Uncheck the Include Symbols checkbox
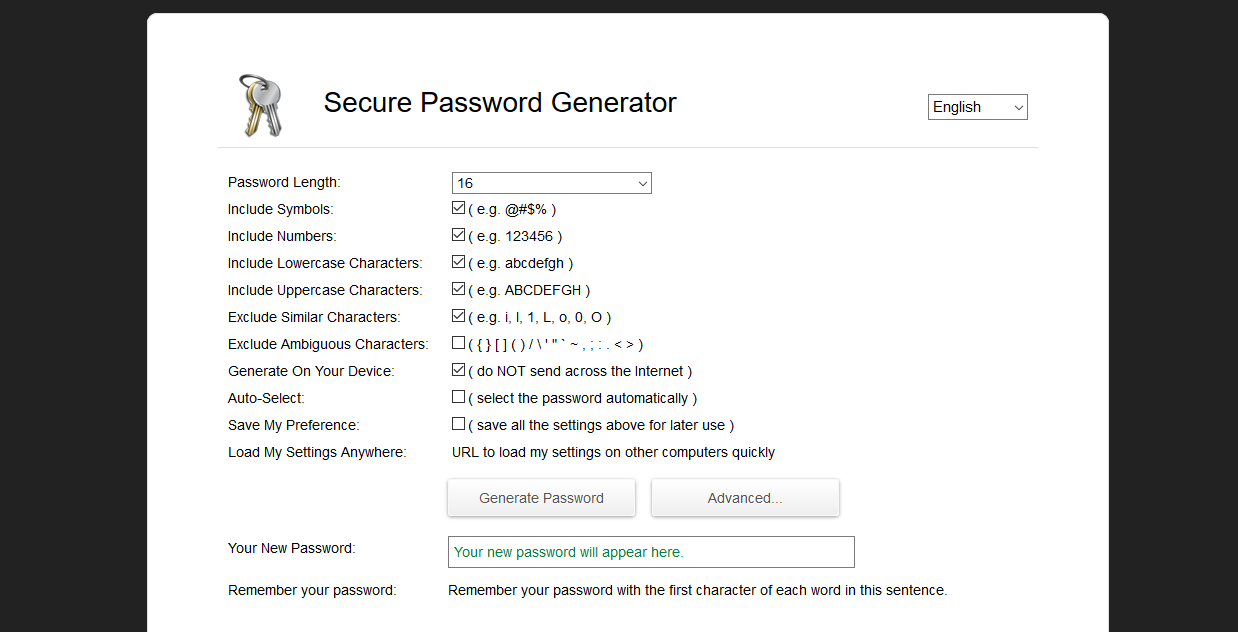Screen dimensions: 1238x632 click(458, 208)
